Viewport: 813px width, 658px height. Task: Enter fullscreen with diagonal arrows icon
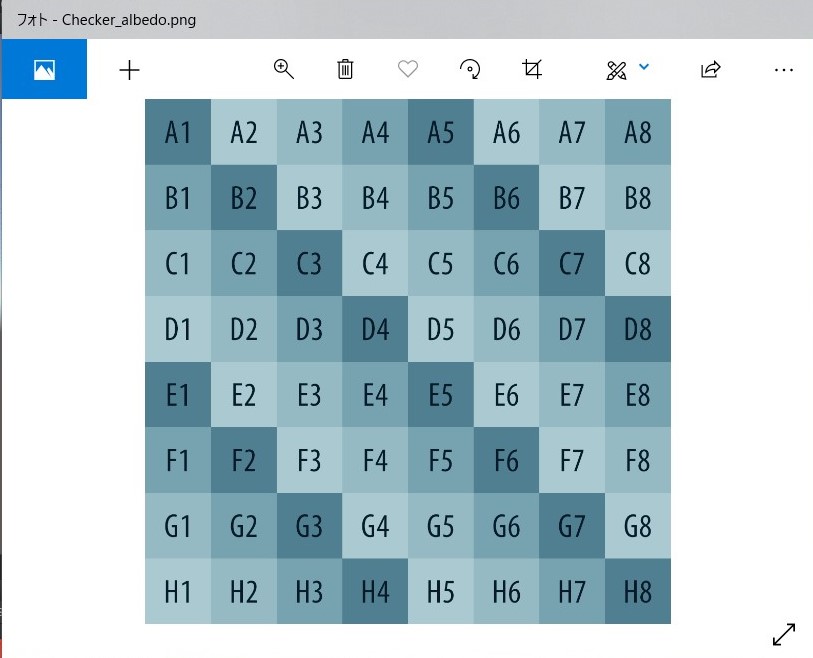(x=783, y=634)
